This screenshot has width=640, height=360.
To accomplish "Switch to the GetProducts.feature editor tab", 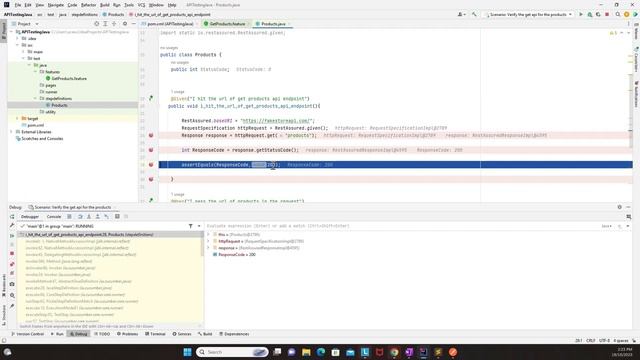I will 227,24.
